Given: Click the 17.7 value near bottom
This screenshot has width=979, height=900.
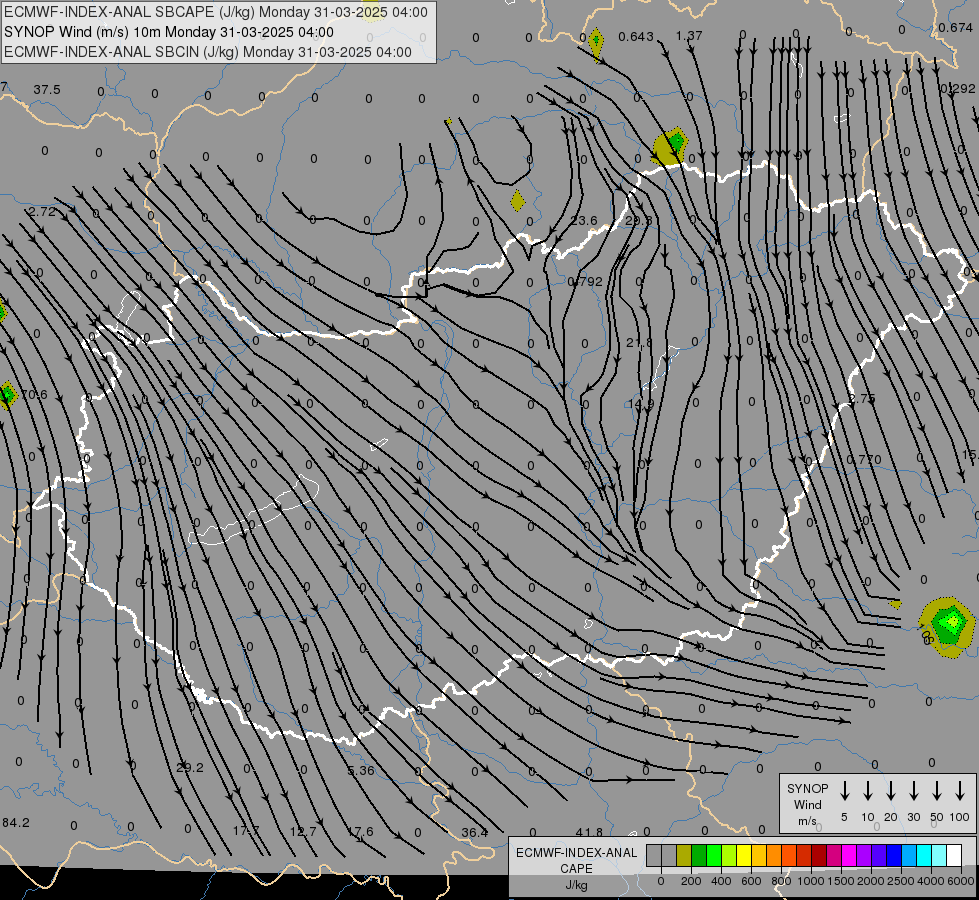Looking at the screenshot, I should [246, 831].
